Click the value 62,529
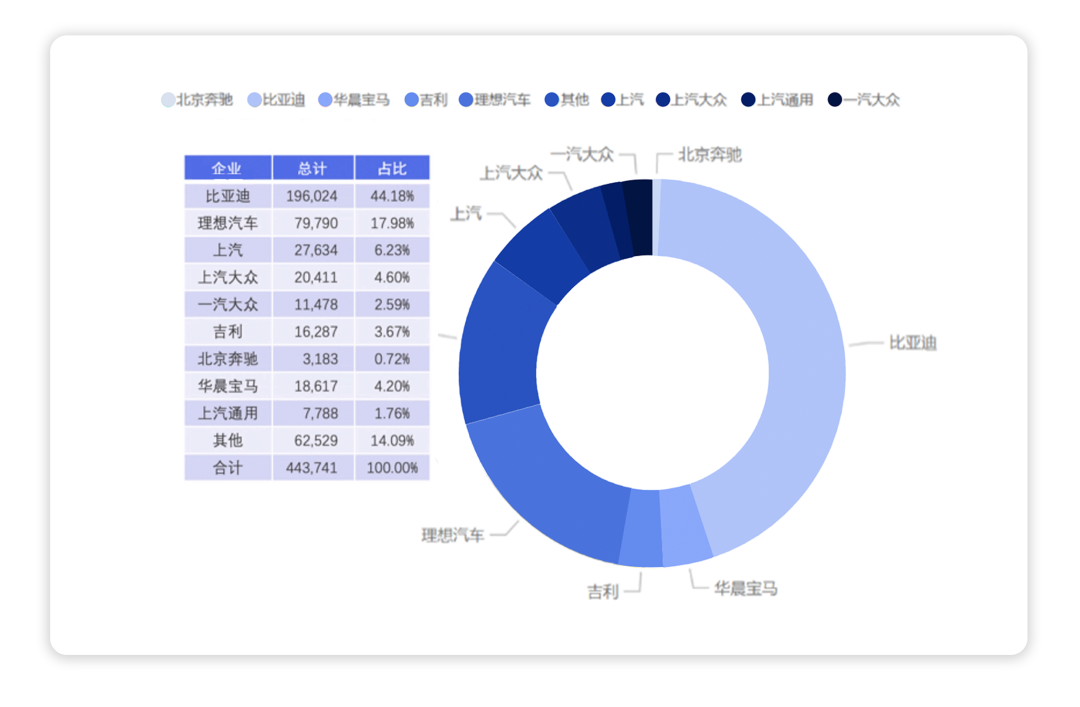Viewport: 1080px width, 707px height. 313,441
